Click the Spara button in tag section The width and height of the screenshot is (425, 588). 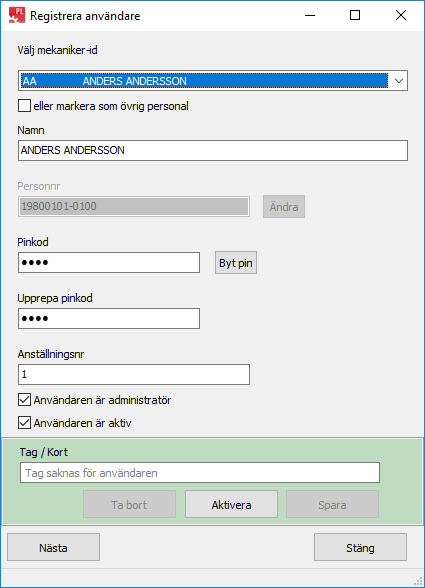pos(332,504)
